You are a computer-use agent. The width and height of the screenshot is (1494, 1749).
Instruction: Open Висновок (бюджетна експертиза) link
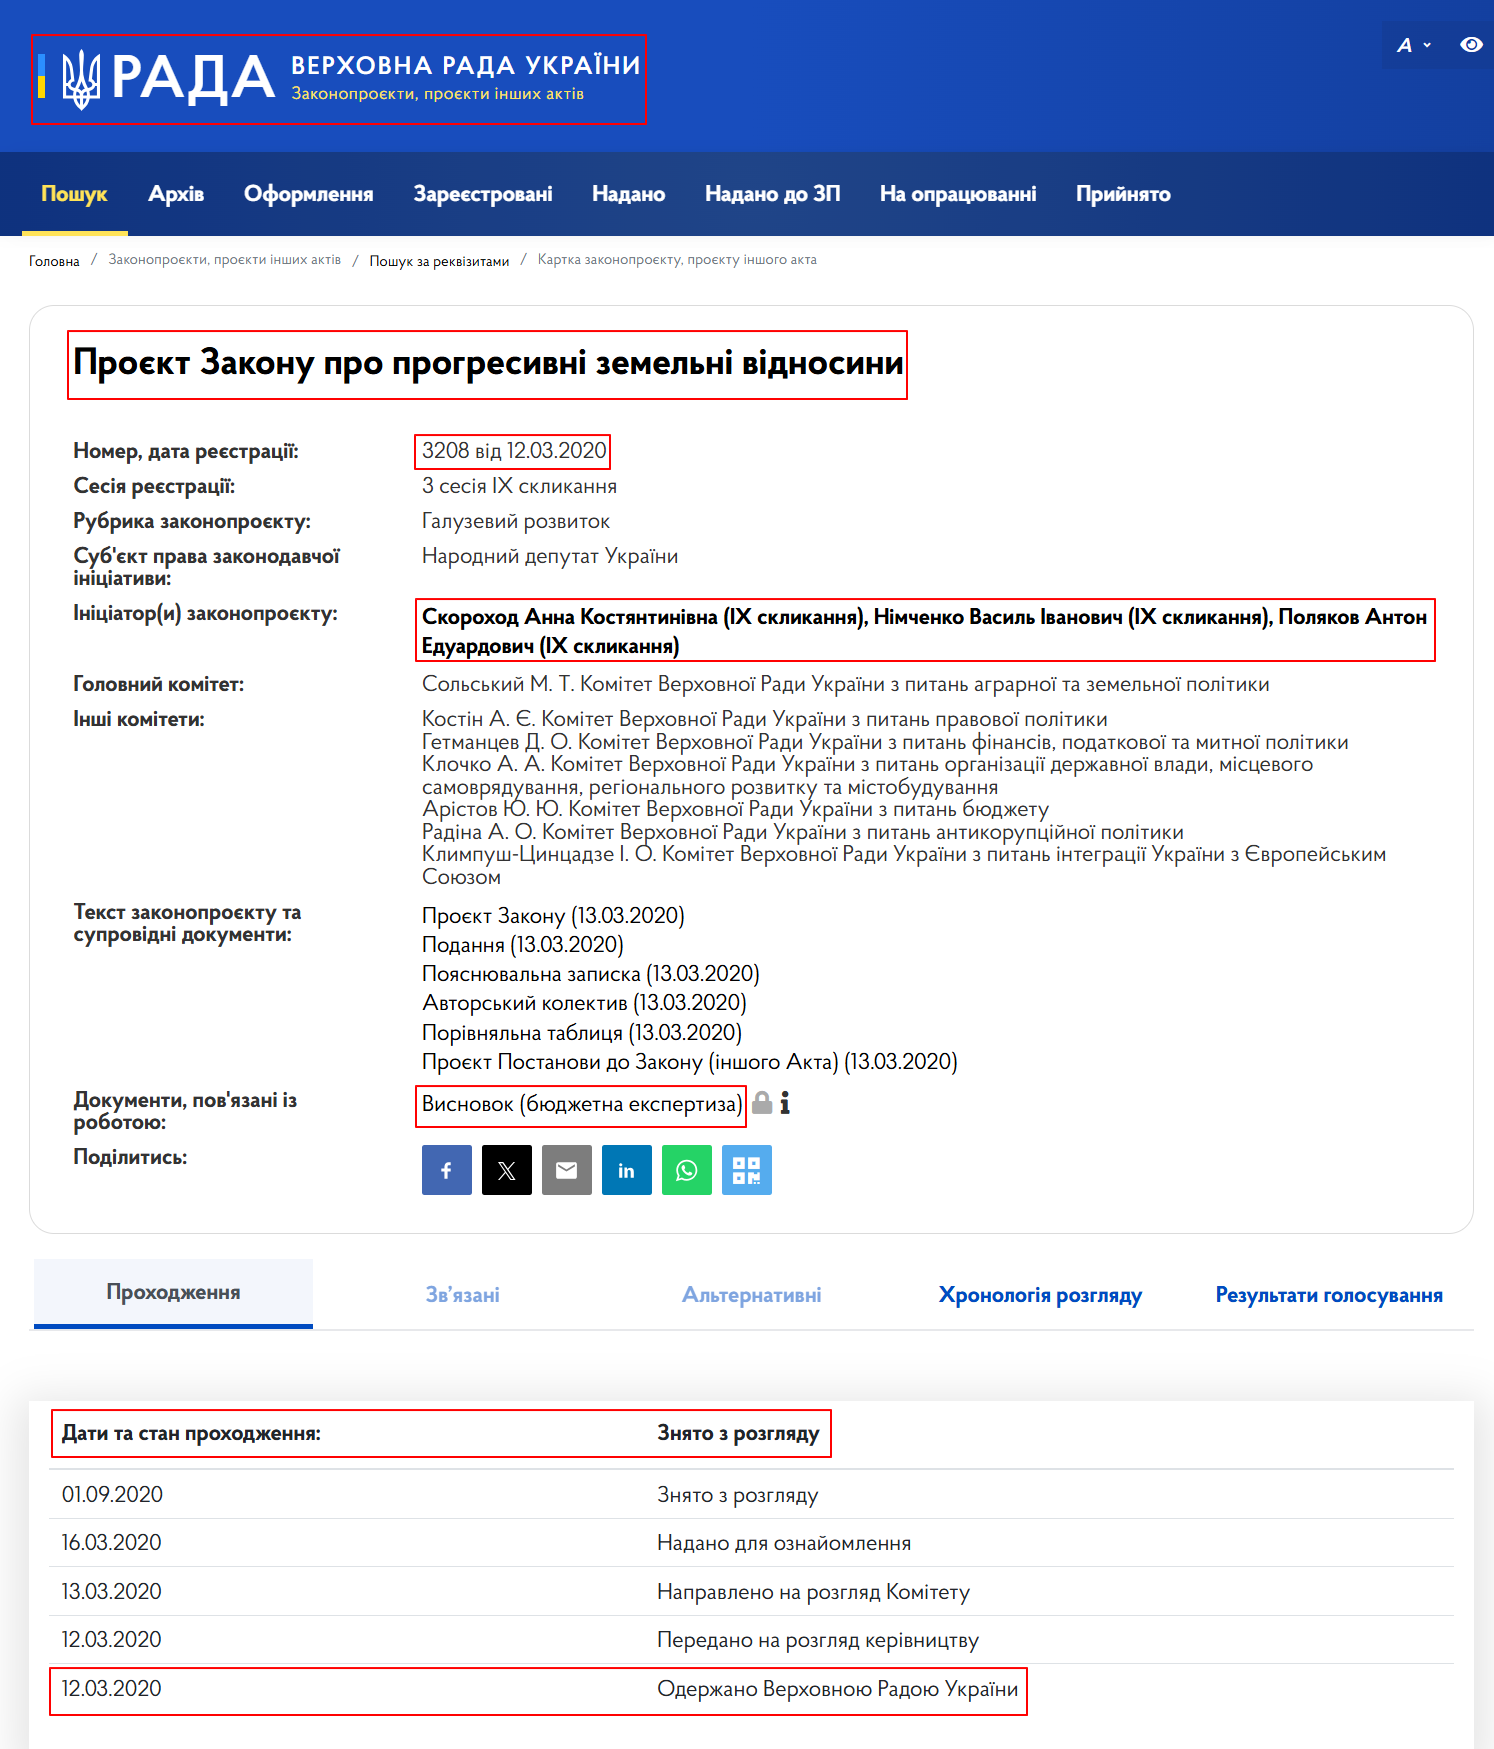coord(582,1104)
